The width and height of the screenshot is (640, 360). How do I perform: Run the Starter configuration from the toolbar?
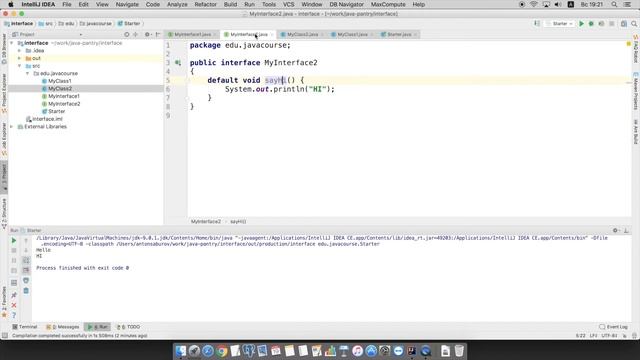point(581,24)
